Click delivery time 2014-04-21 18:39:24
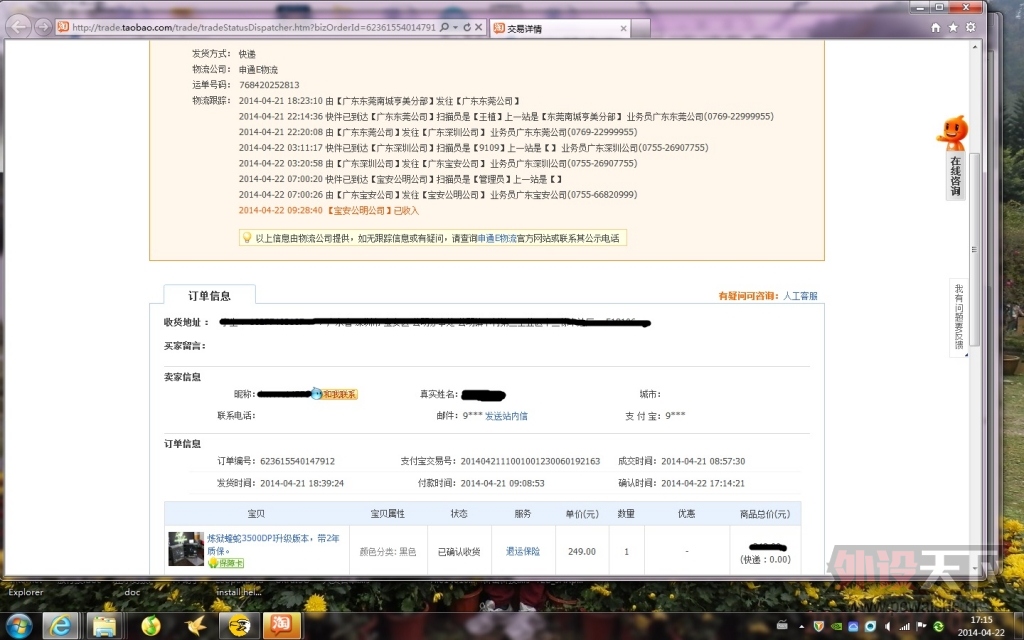Image resolution: width=1024 pixels, height=640 pixels. click(302, 483)
